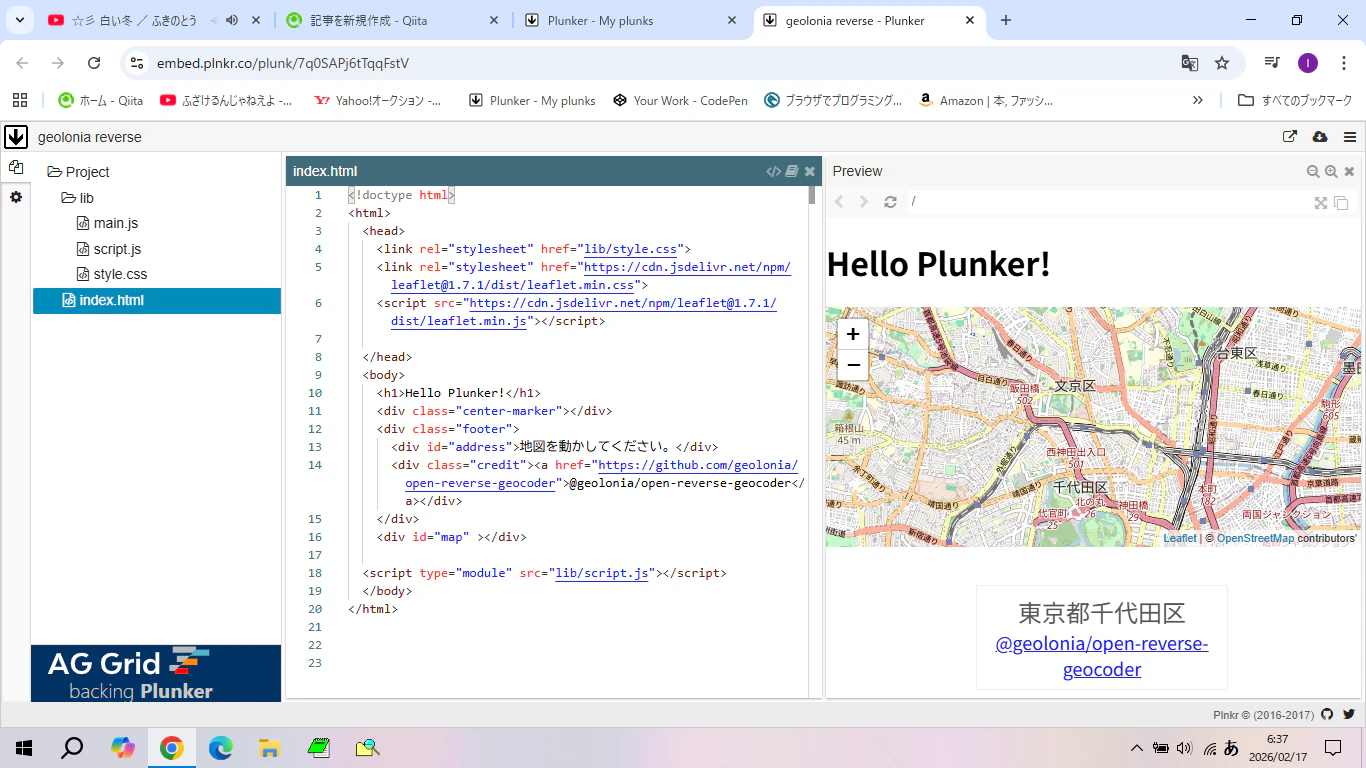
Task: Bookmark this page with the star icon
Action: coord(1222,63)
